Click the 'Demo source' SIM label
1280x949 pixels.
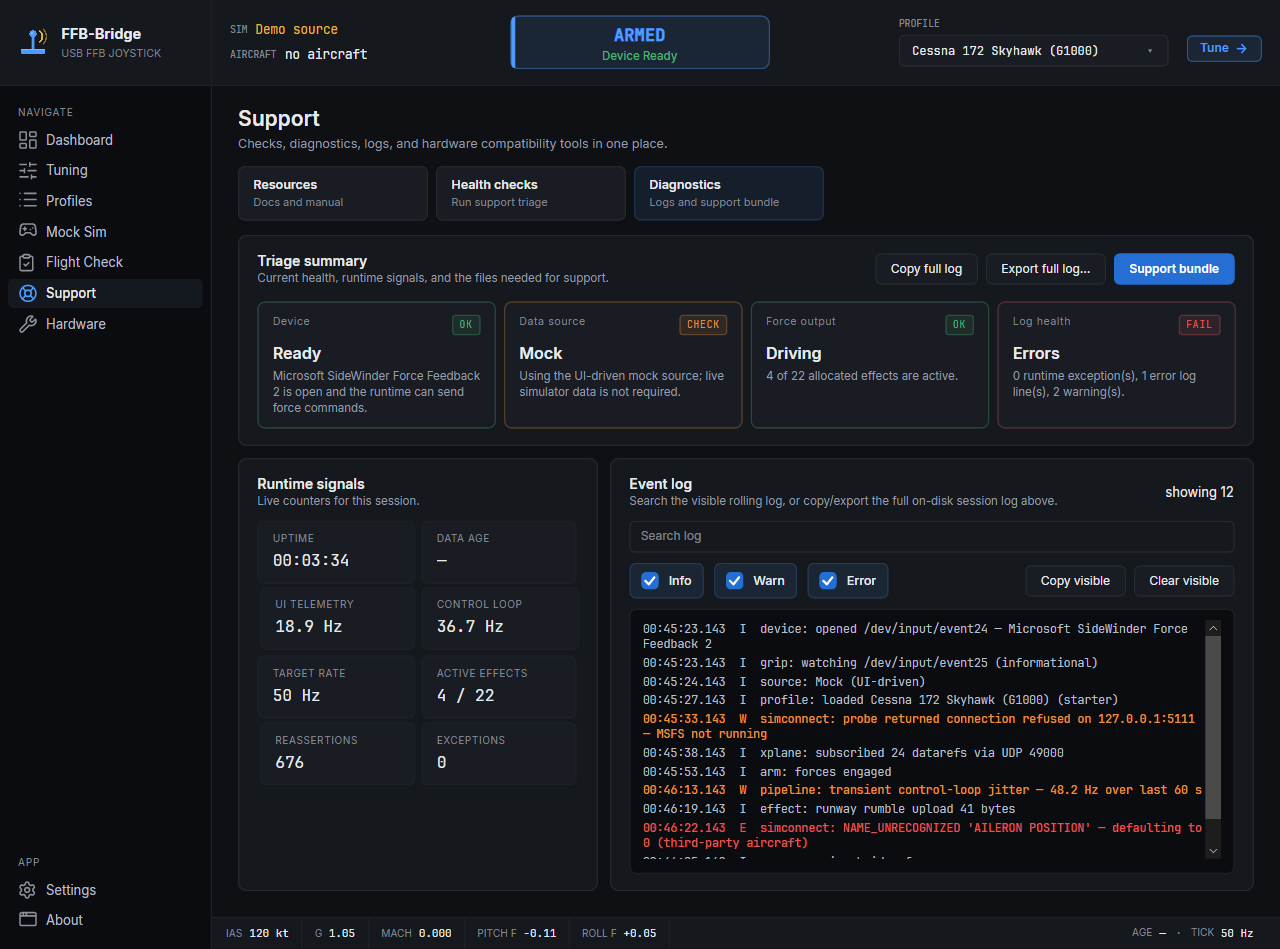coord(296,30)
